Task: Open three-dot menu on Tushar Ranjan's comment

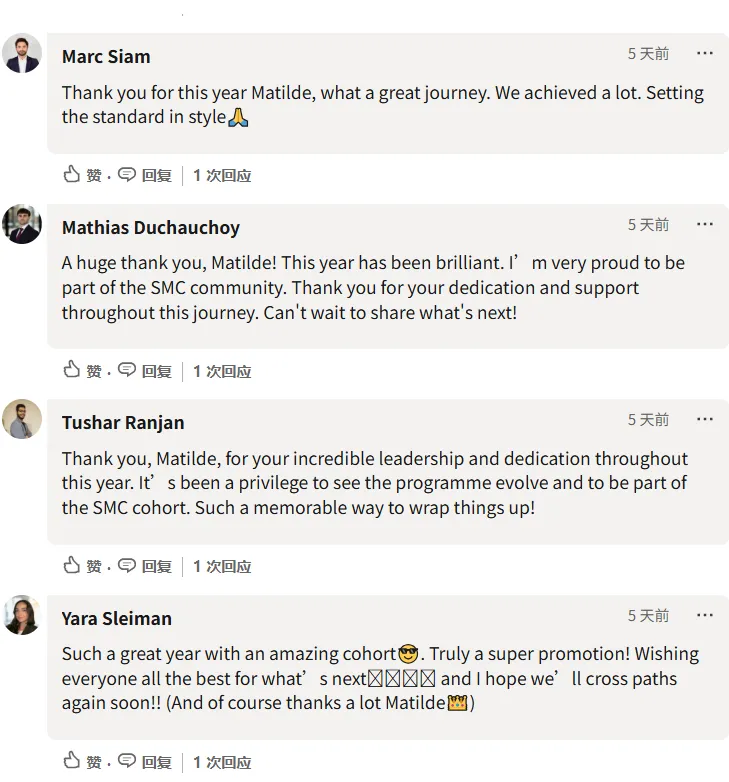Action: 705,420
